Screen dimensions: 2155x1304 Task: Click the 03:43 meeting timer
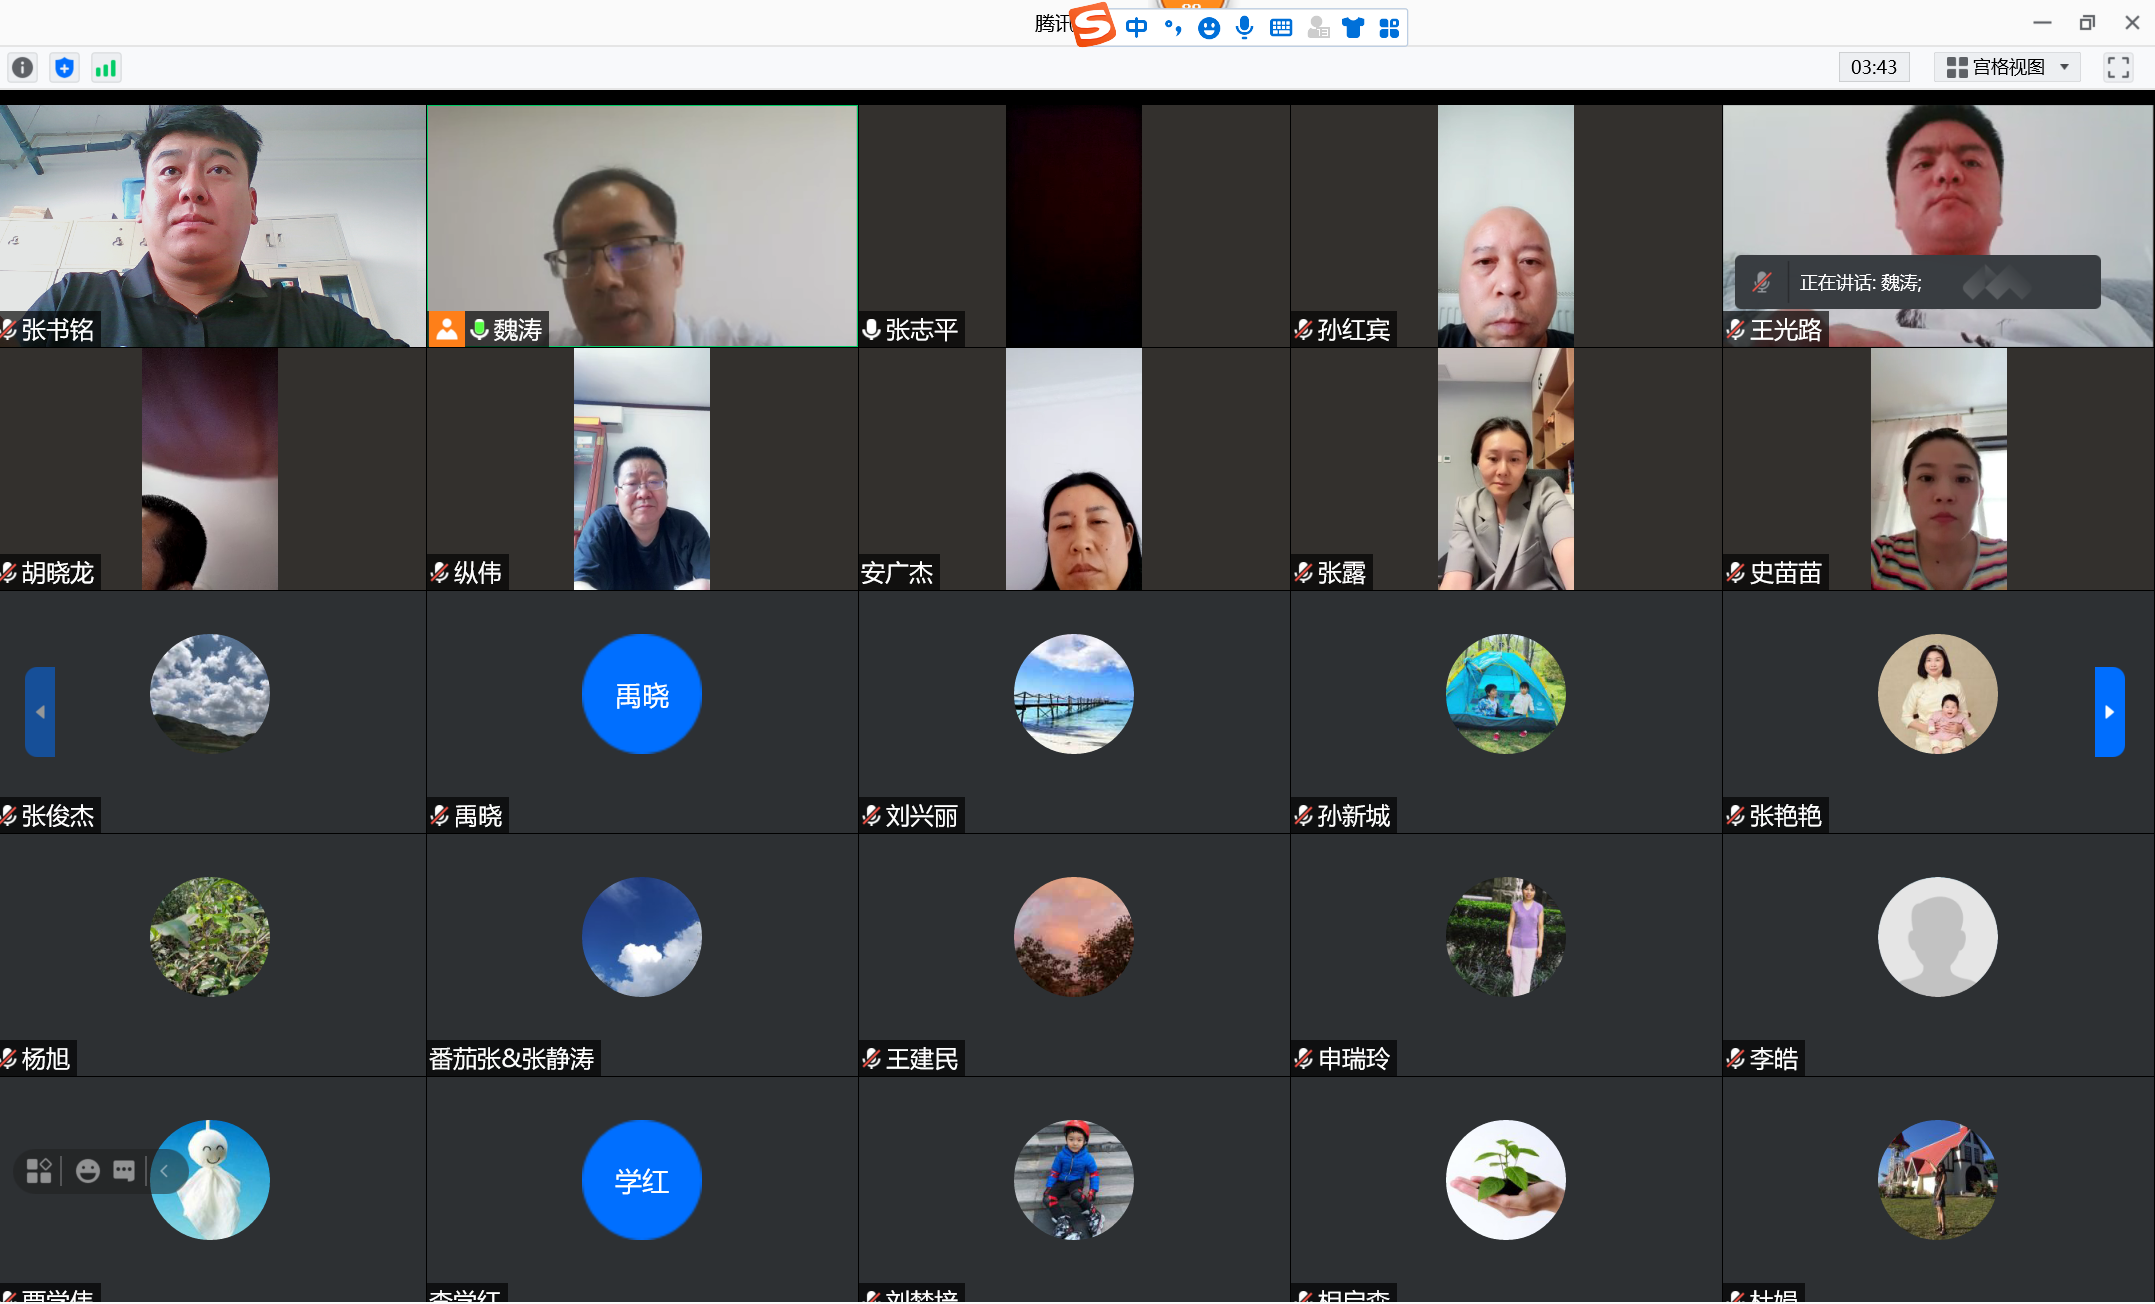pyautogui.click(x=1873, y=68)
